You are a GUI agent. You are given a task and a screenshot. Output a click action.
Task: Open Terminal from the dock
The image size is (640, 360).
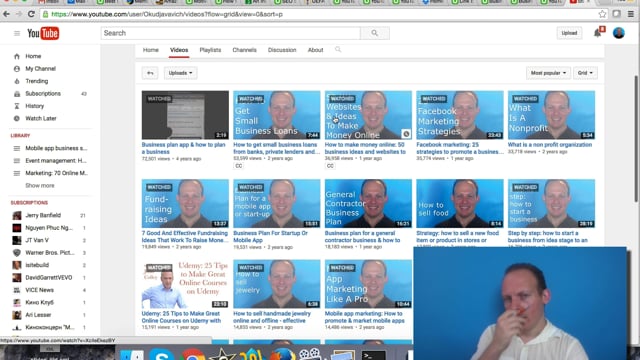(x=373, y=354)
